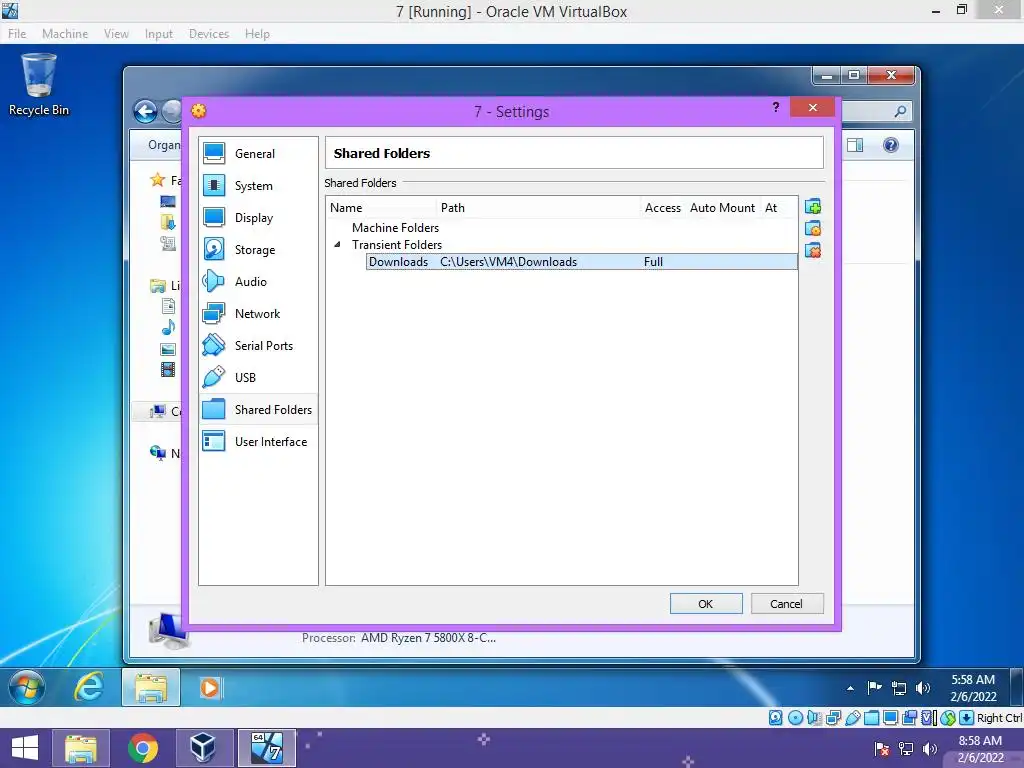This screenshot has width=1024, height=768.
Task: Open Google Chrome from host taskbar
Action: tap(142, 748)
